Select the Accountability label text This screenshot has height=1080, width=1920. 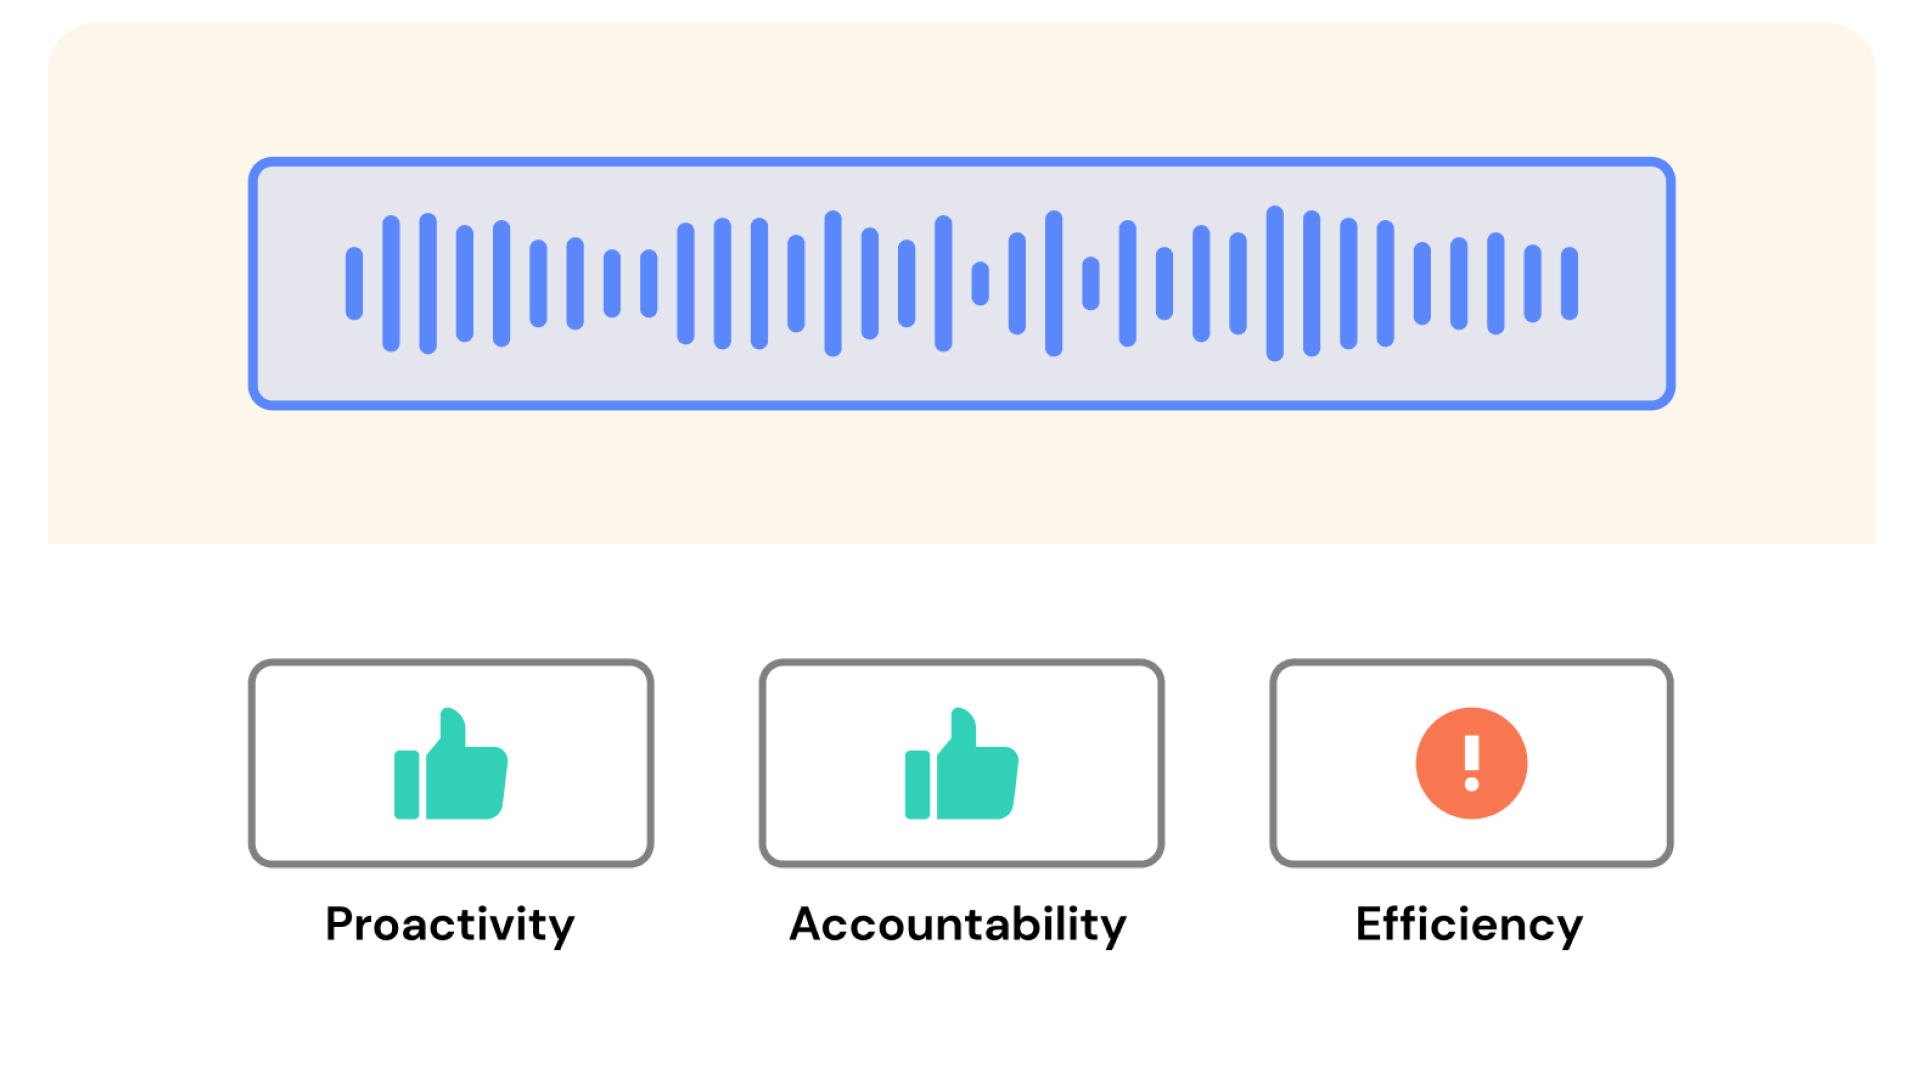pyautogui.click(x=958, y=924)
